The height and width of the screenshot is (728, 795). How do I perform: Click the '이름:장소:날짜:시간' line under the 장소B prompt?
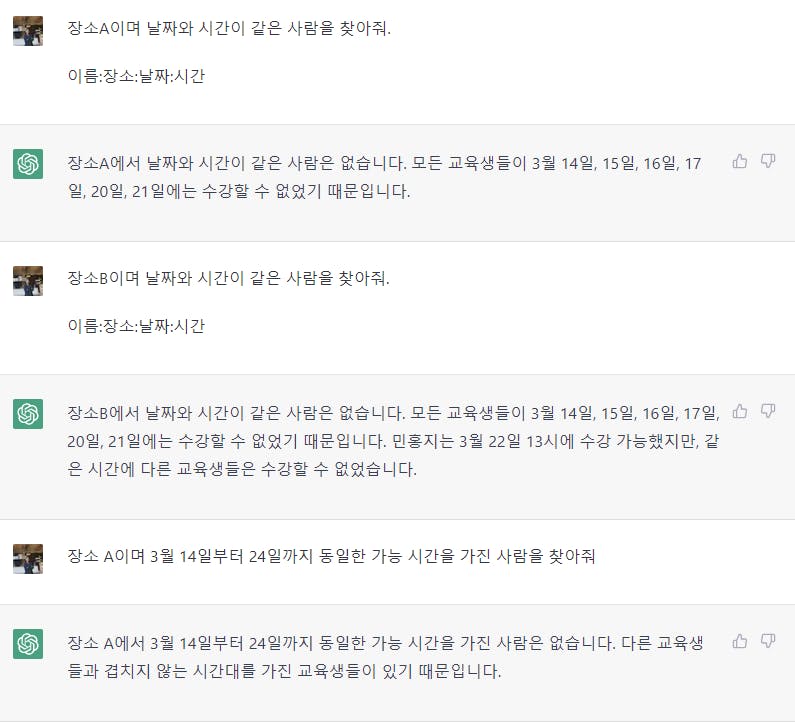tap(136, 326)
